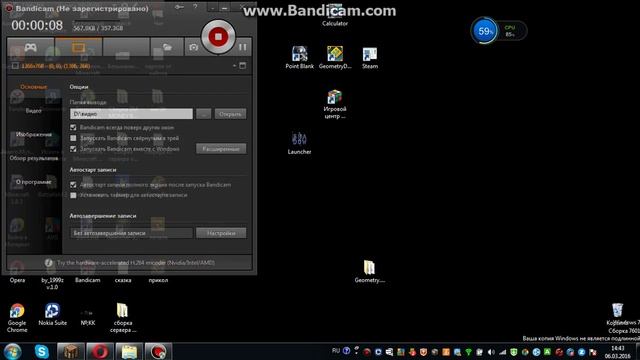The height and width of the screenshot is (360, 640).
Task: Open the Видео settings section
Action: pyautogui.click(x=34, y=111)
